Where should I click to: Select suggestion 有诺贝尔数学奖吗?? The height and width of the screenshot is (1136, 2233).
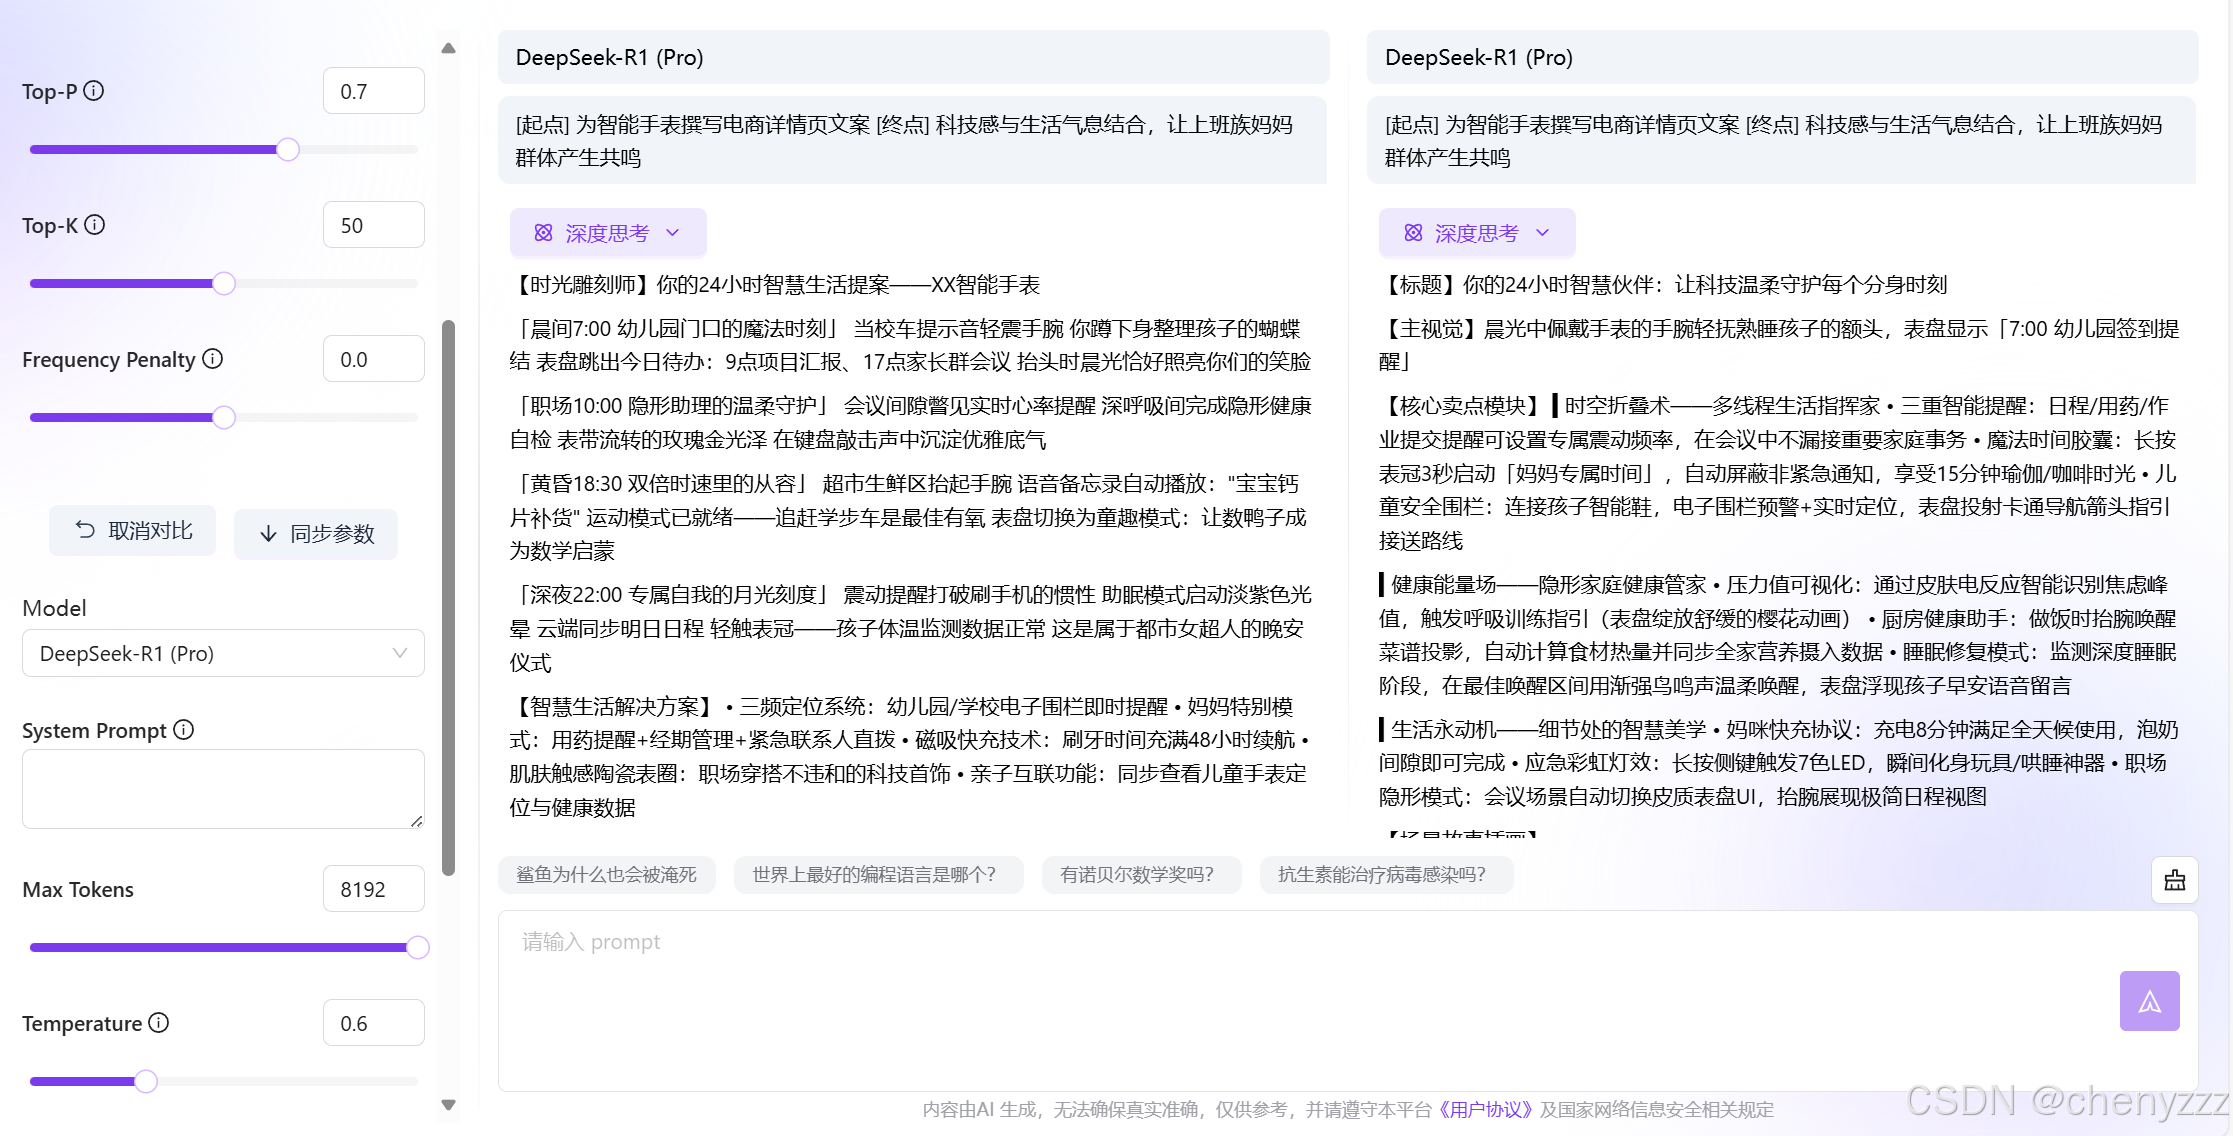(1138, 875)
